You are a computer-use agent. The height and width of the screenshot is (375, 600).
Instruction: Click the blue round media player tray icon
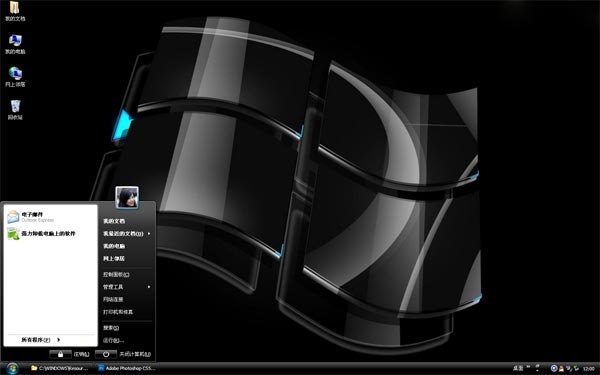point(554,368)
